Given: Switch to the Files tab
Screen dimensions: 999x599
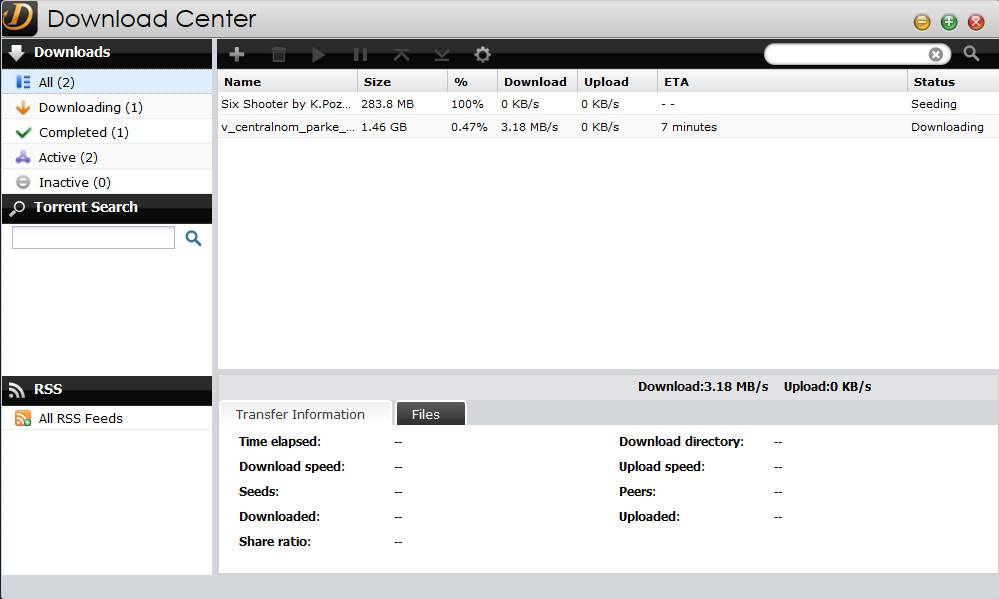Looking at the screenshot, I should coord(426,414).
